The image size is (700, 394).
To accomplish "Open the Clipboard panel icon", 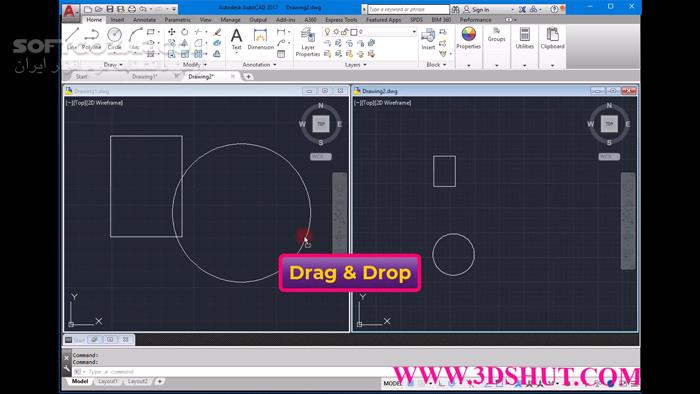I will pos(553,37).
